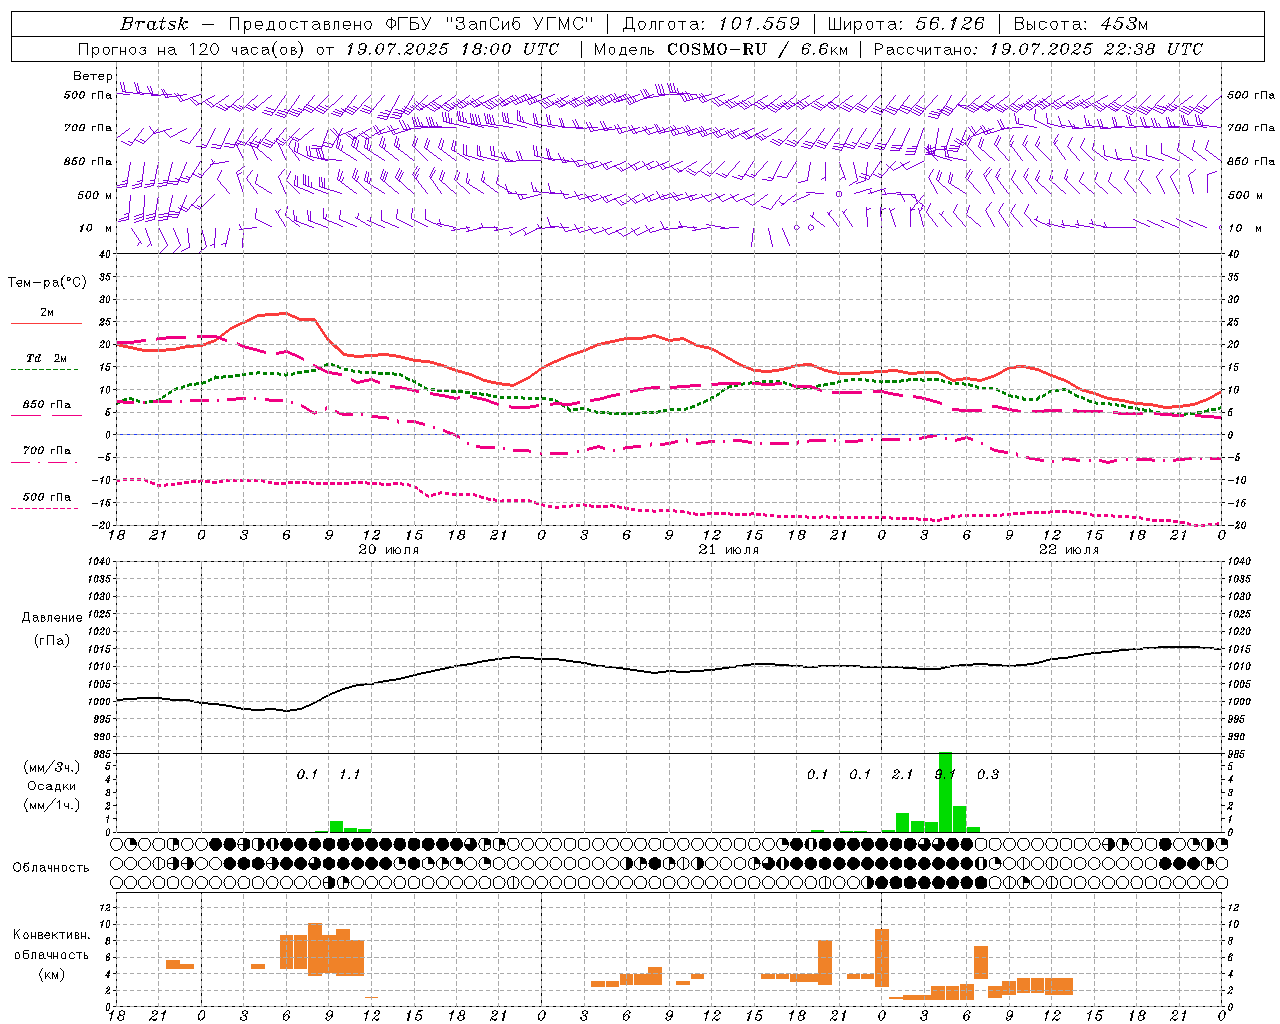
Task: Click 'Предоставлено ФГБУ "ЗапСиб УГМС"' text
Action: tap(411, 24)
